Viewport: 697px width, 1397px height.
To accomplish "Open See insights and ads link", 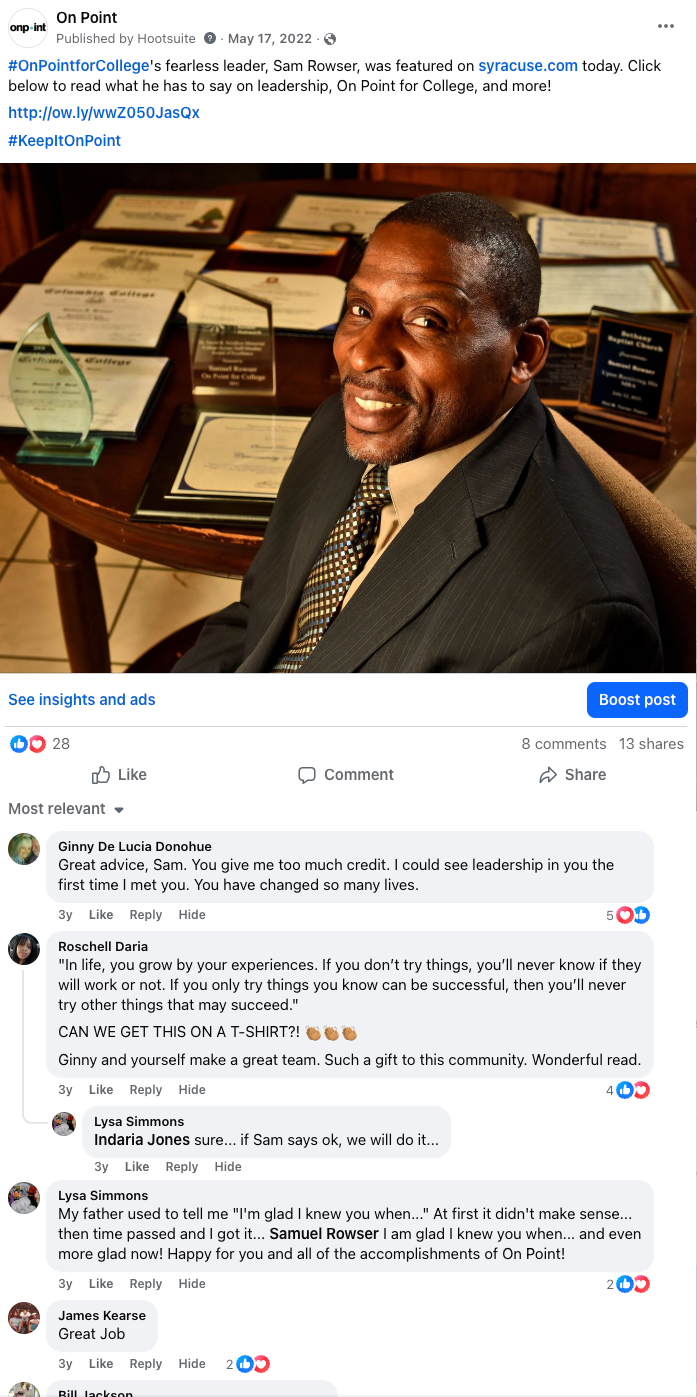I will 82,700.
